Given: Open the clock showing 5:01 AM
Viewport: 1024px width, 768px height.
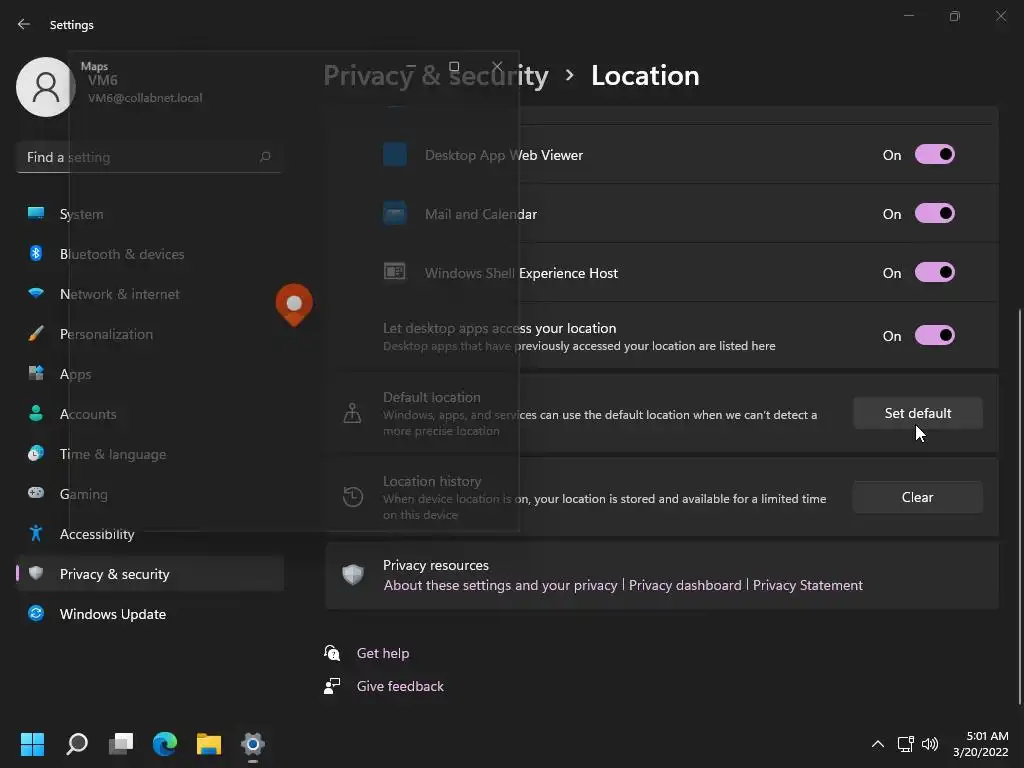Looking at the screenshot, I should 981,744.
